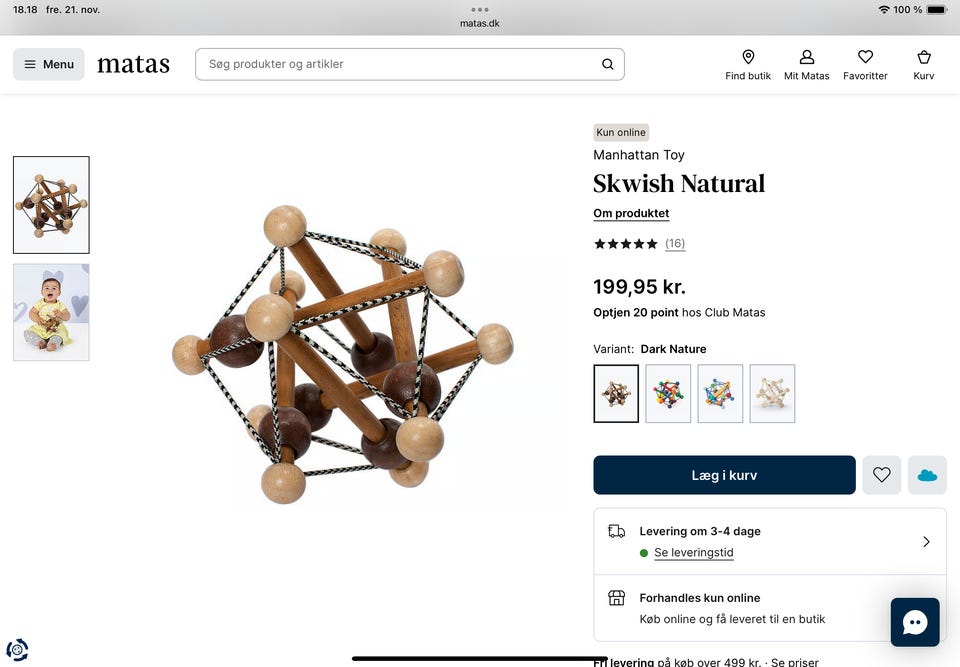The image size is (960, 667).
Task: Add product to favorites with heart button
Action: click(x=882, y=475)
